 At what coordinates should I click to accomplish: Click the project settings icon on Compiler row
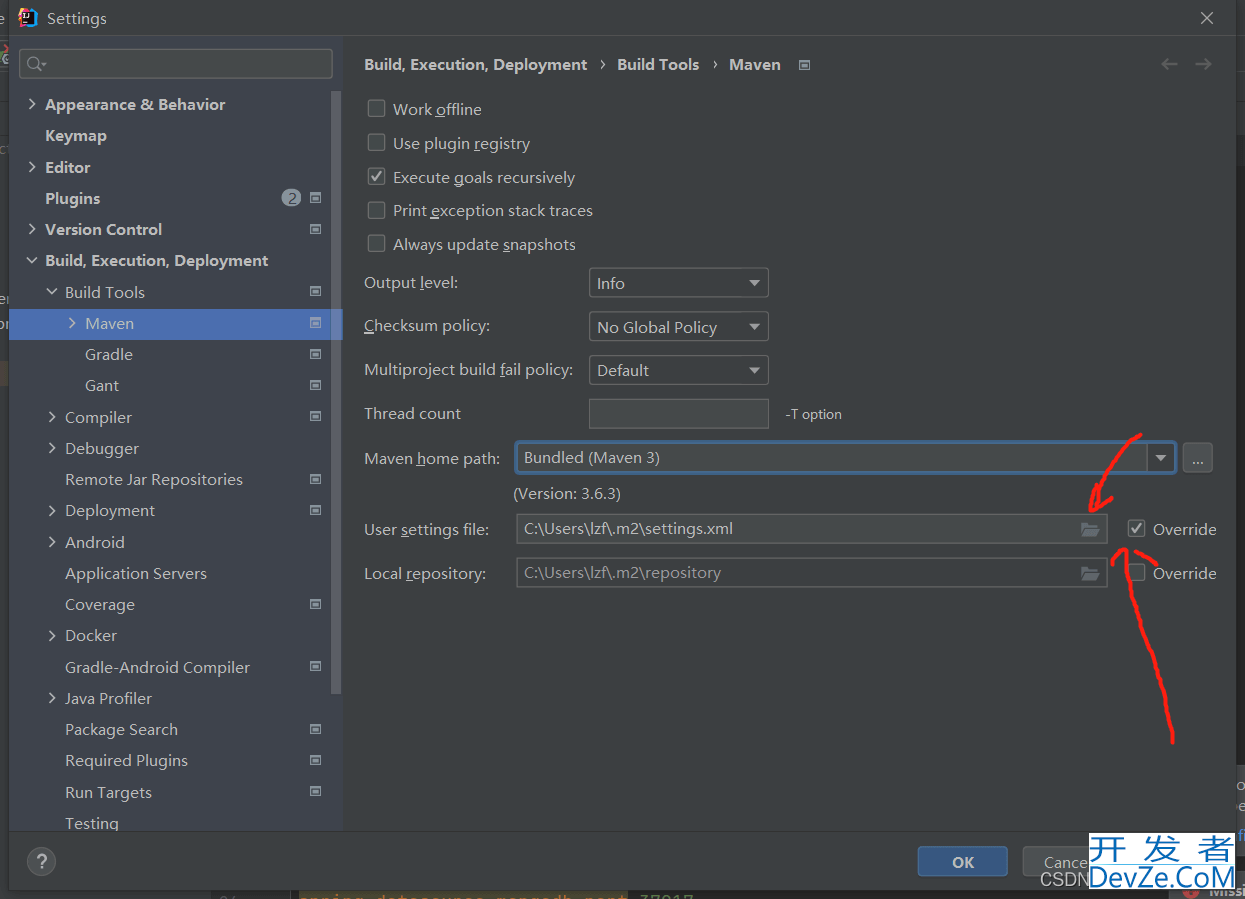315,417
